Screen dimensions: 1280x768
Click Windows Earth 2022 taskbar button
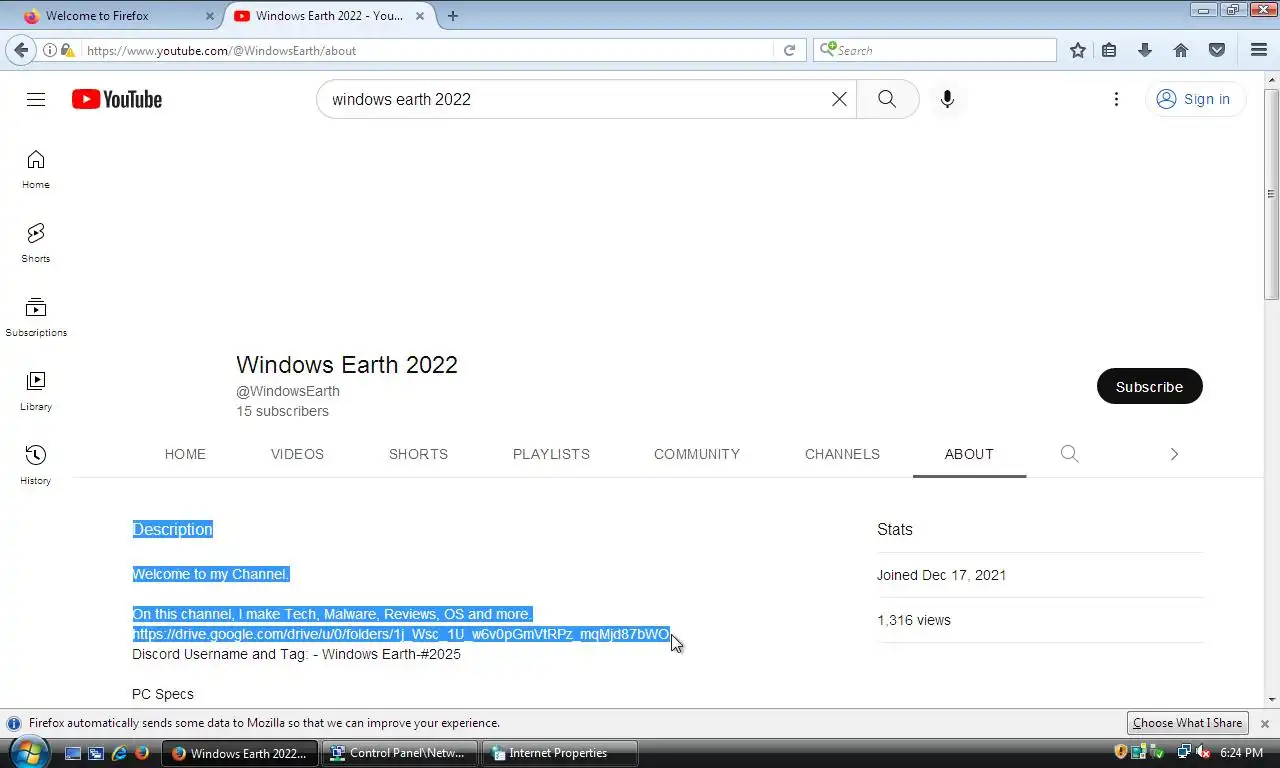coord(240,753)
